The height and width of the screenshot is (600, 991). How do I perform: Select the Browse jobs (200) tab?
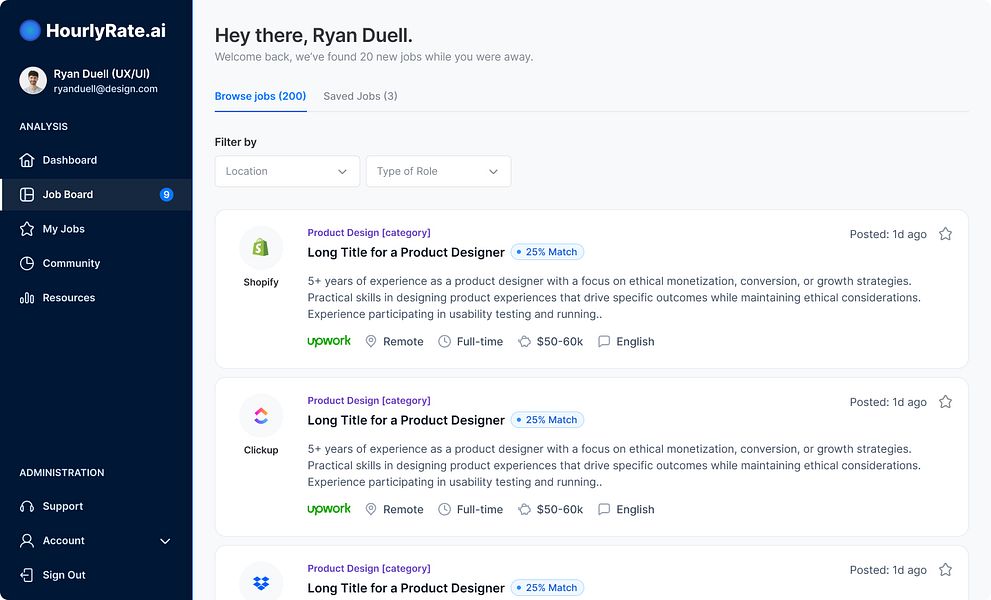pyautogui.click(x=260, y=96)
